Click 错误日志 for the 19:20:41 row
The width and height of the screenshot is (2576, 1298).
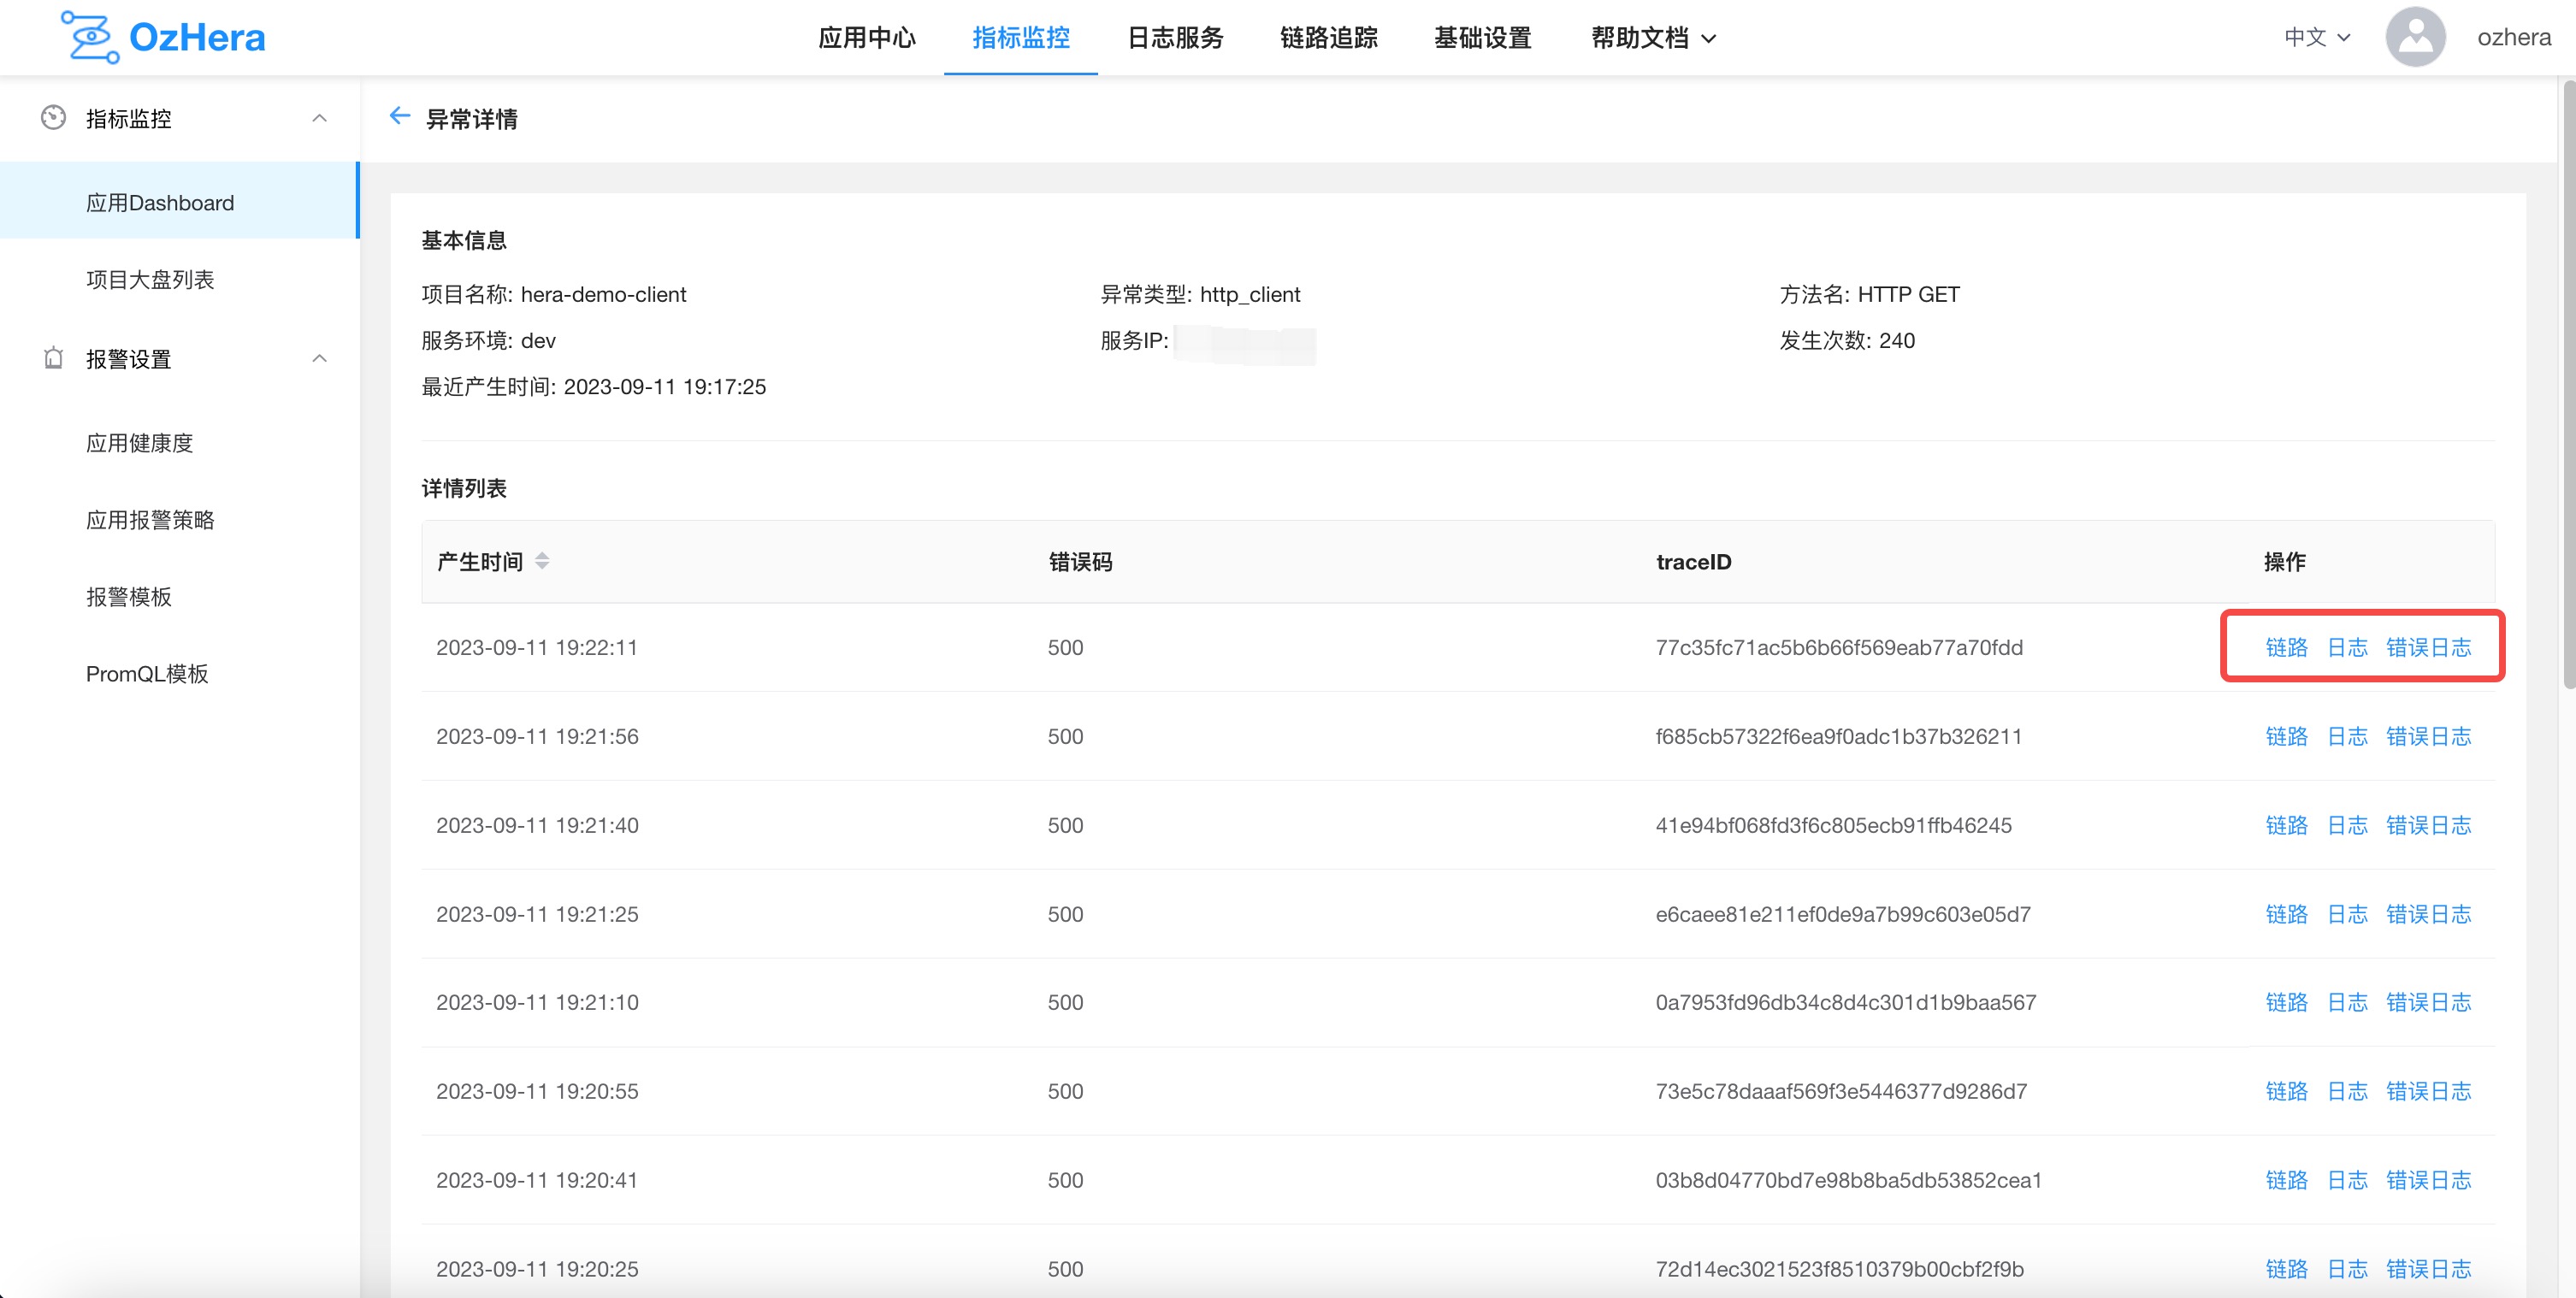(x=2428, y=1180)
